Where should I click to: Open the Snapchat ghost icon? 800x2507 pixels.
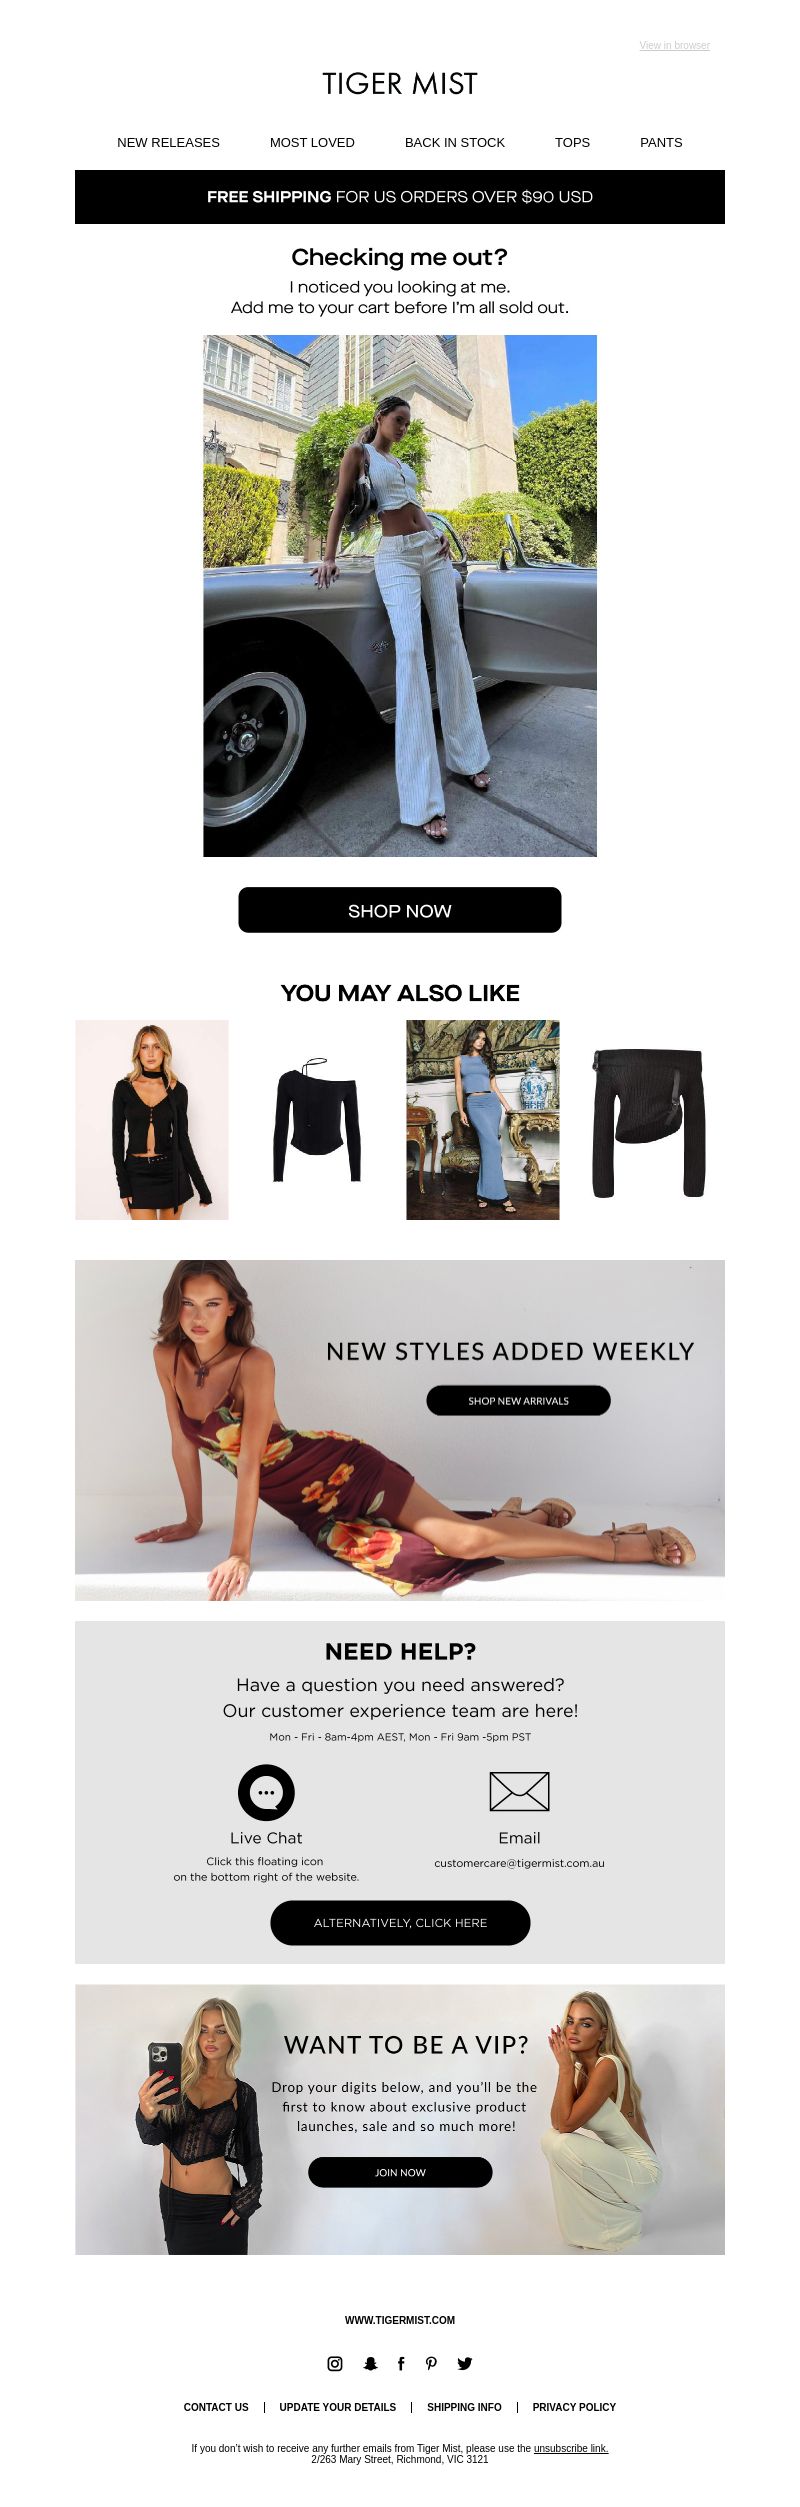pyautogui.click(x=370, y=2363)
